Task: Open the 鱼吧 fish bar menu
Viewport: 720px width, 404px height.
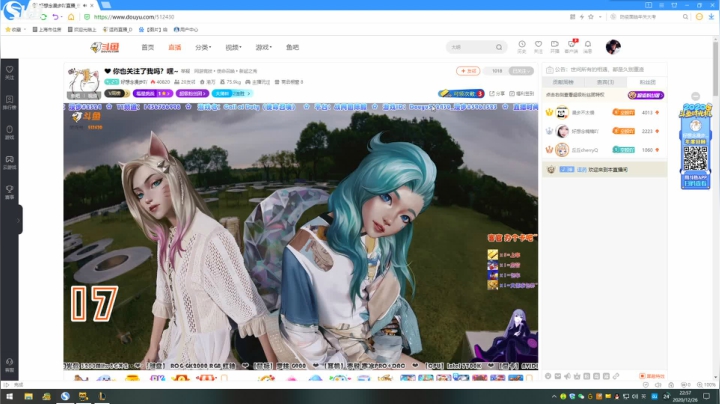Action: (x=292, y=47)
